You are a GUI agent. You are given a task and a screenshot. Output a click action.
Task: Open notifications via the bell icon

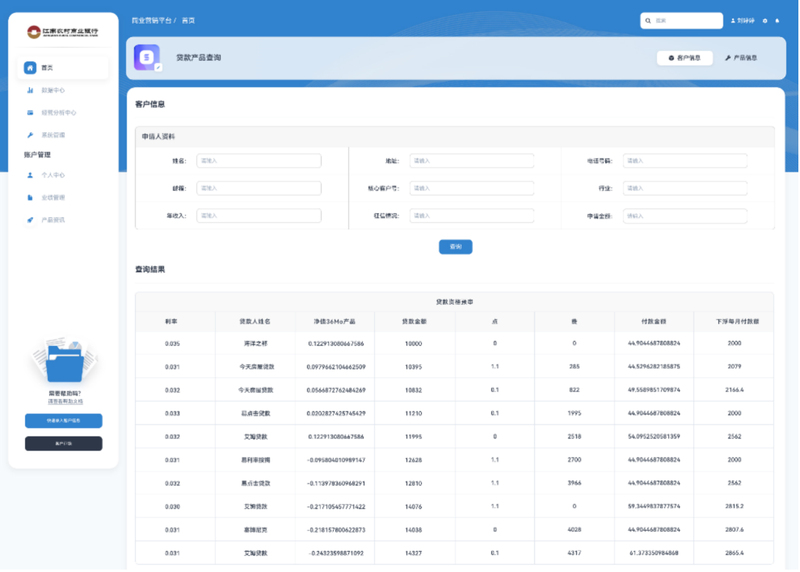778,21
